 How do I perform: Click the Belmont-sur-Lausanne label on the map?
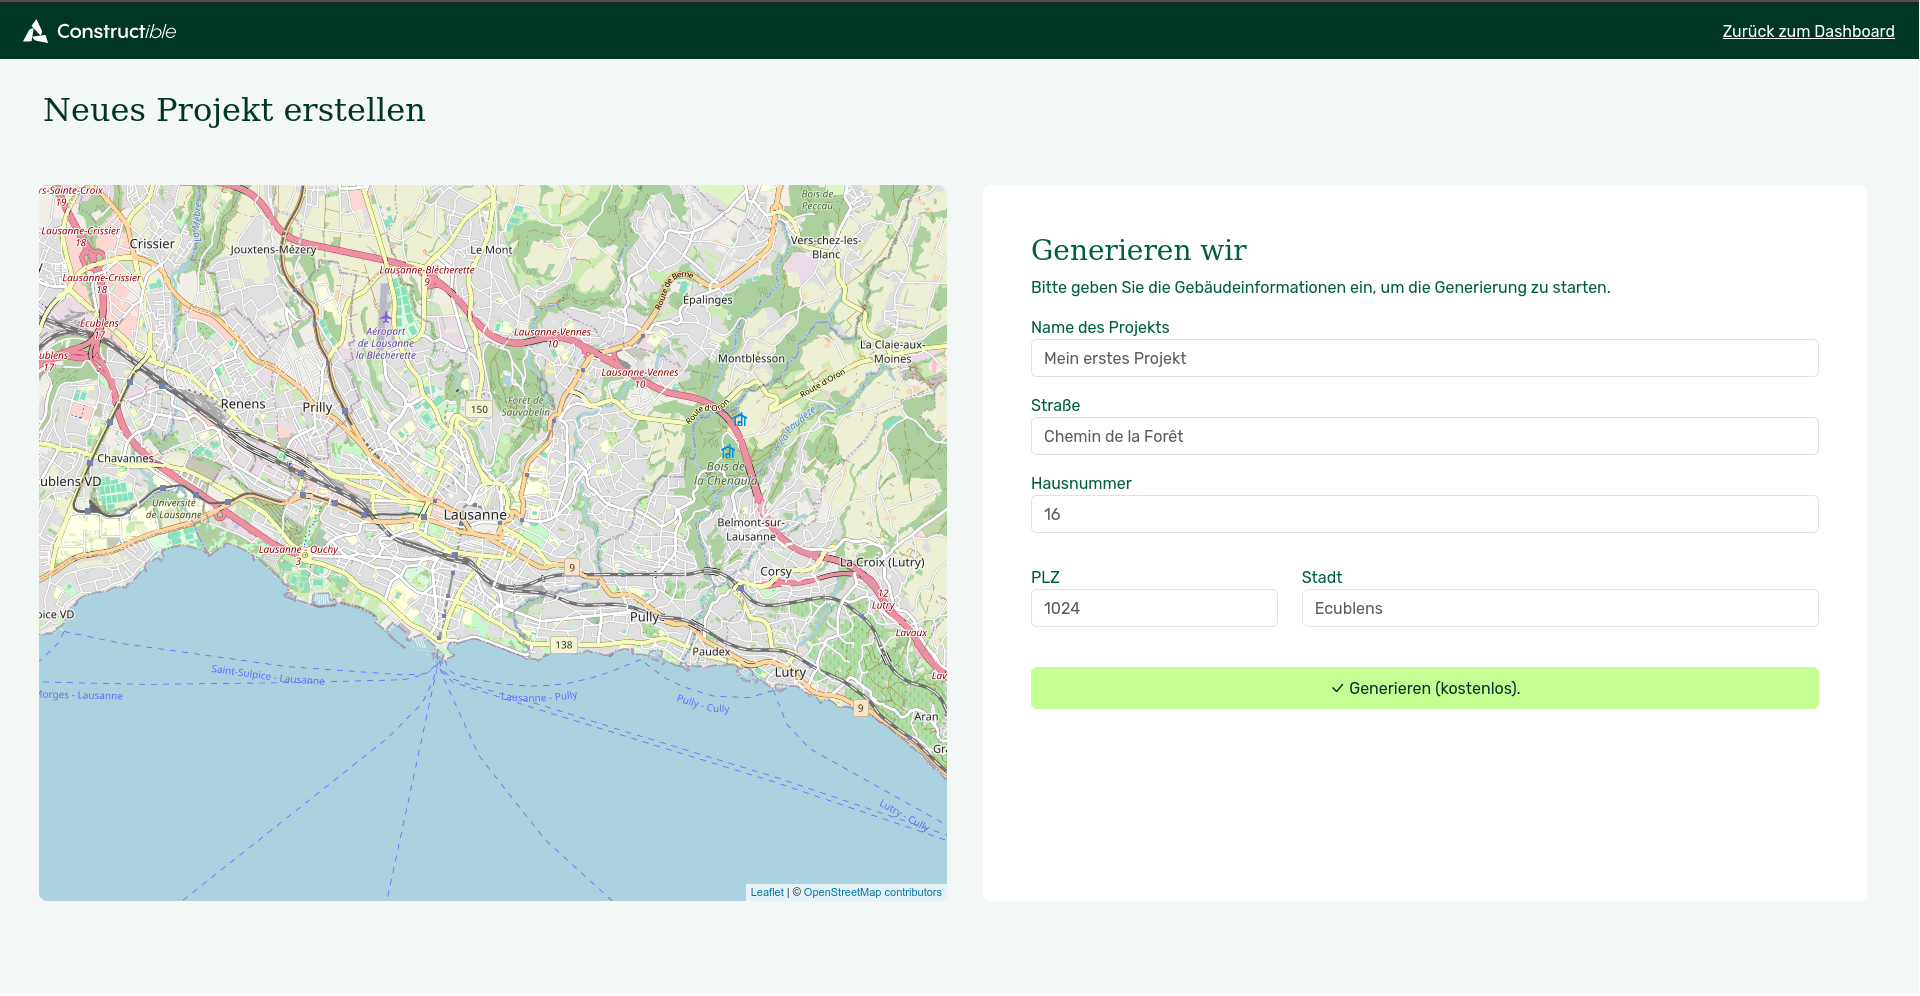pos(751,529)
